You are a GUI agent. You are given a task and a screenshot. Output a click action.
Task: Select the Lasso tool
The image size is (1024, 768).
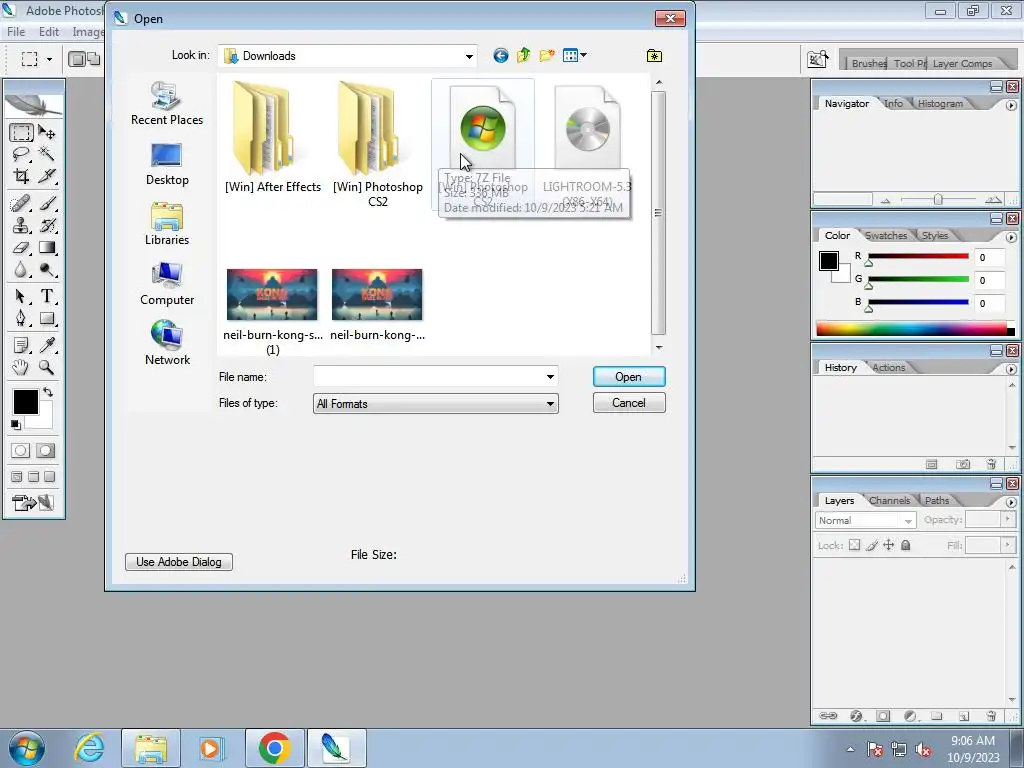point(21,155)
